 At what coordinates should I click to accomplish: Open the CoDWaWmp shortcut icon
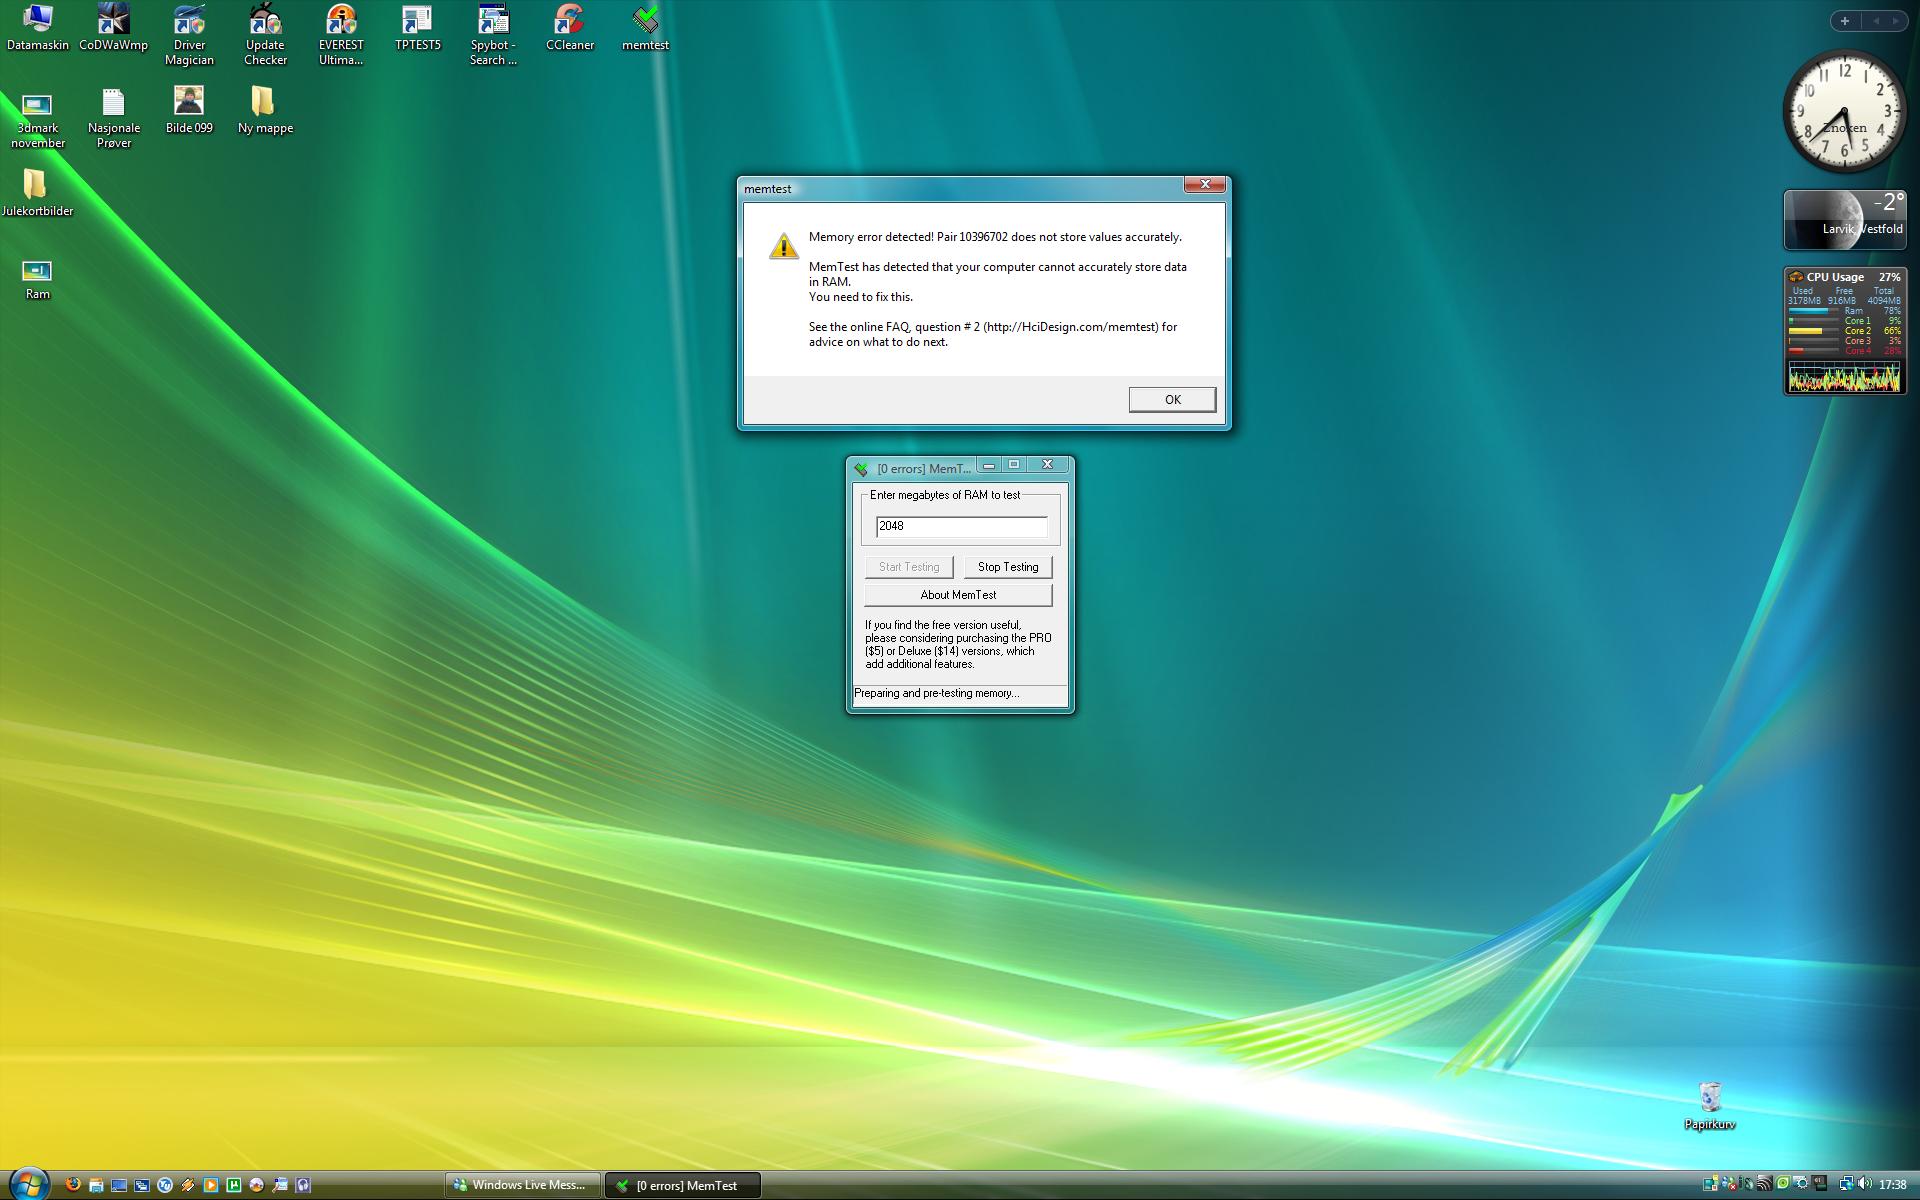pos(113,26)
